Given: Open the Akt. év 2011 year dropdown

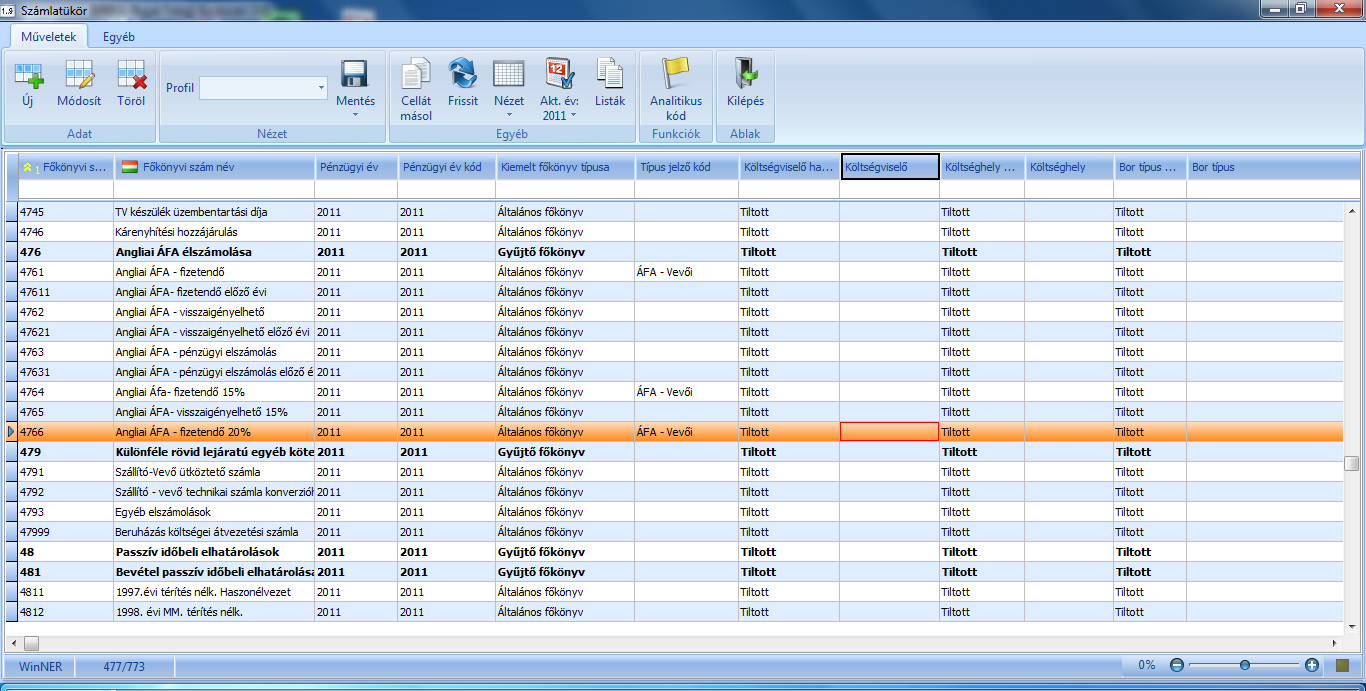Looking at the screenshot, I should pyautogui.click(x=573, y=115).
